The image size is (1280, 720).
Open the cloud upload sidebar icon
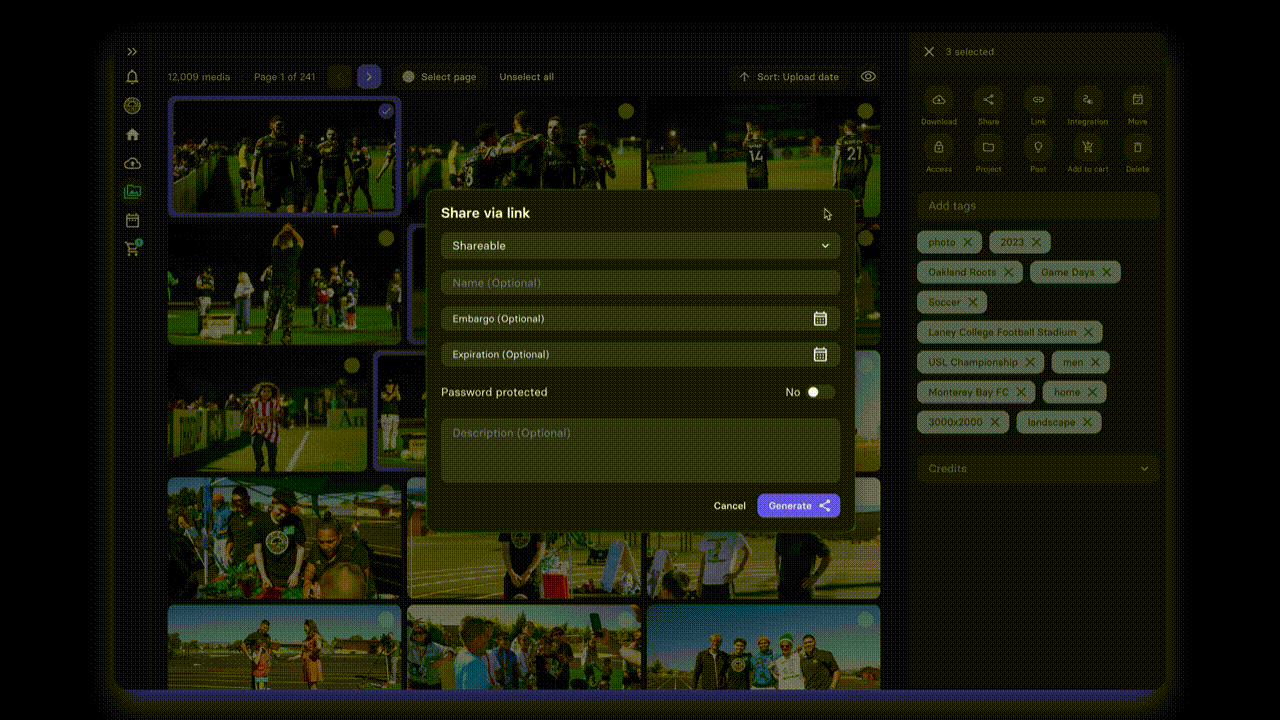tap(132, 163)
